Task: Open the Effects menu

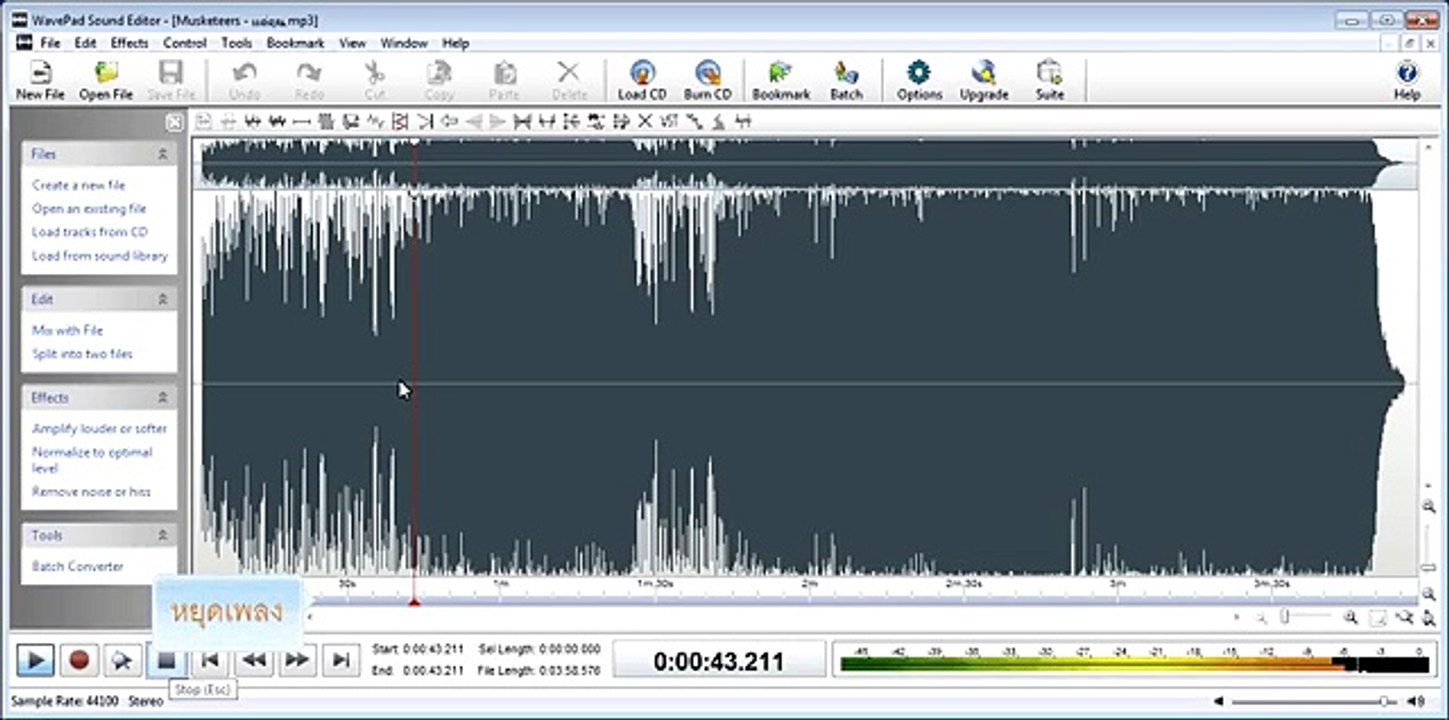Action: coord(129,43)
